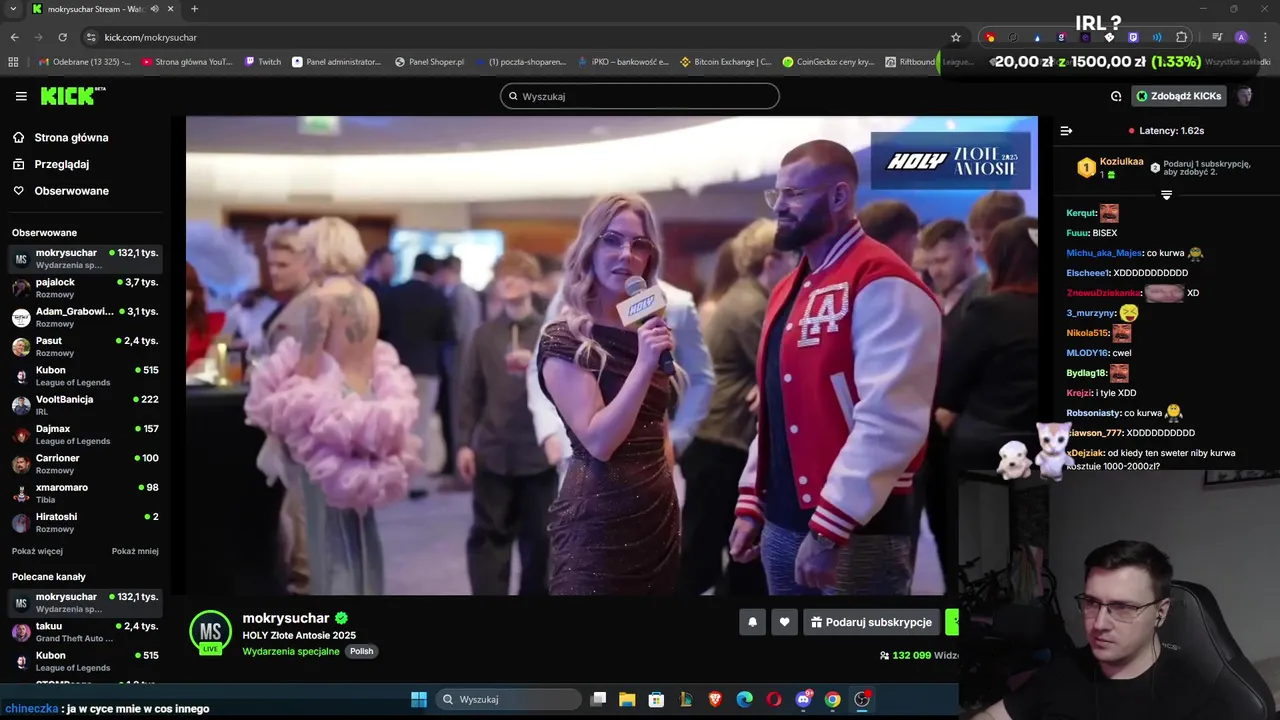1280x720 pixels.
Task: Mute the tab via speaker icon
Action: (x=154, y=9)
